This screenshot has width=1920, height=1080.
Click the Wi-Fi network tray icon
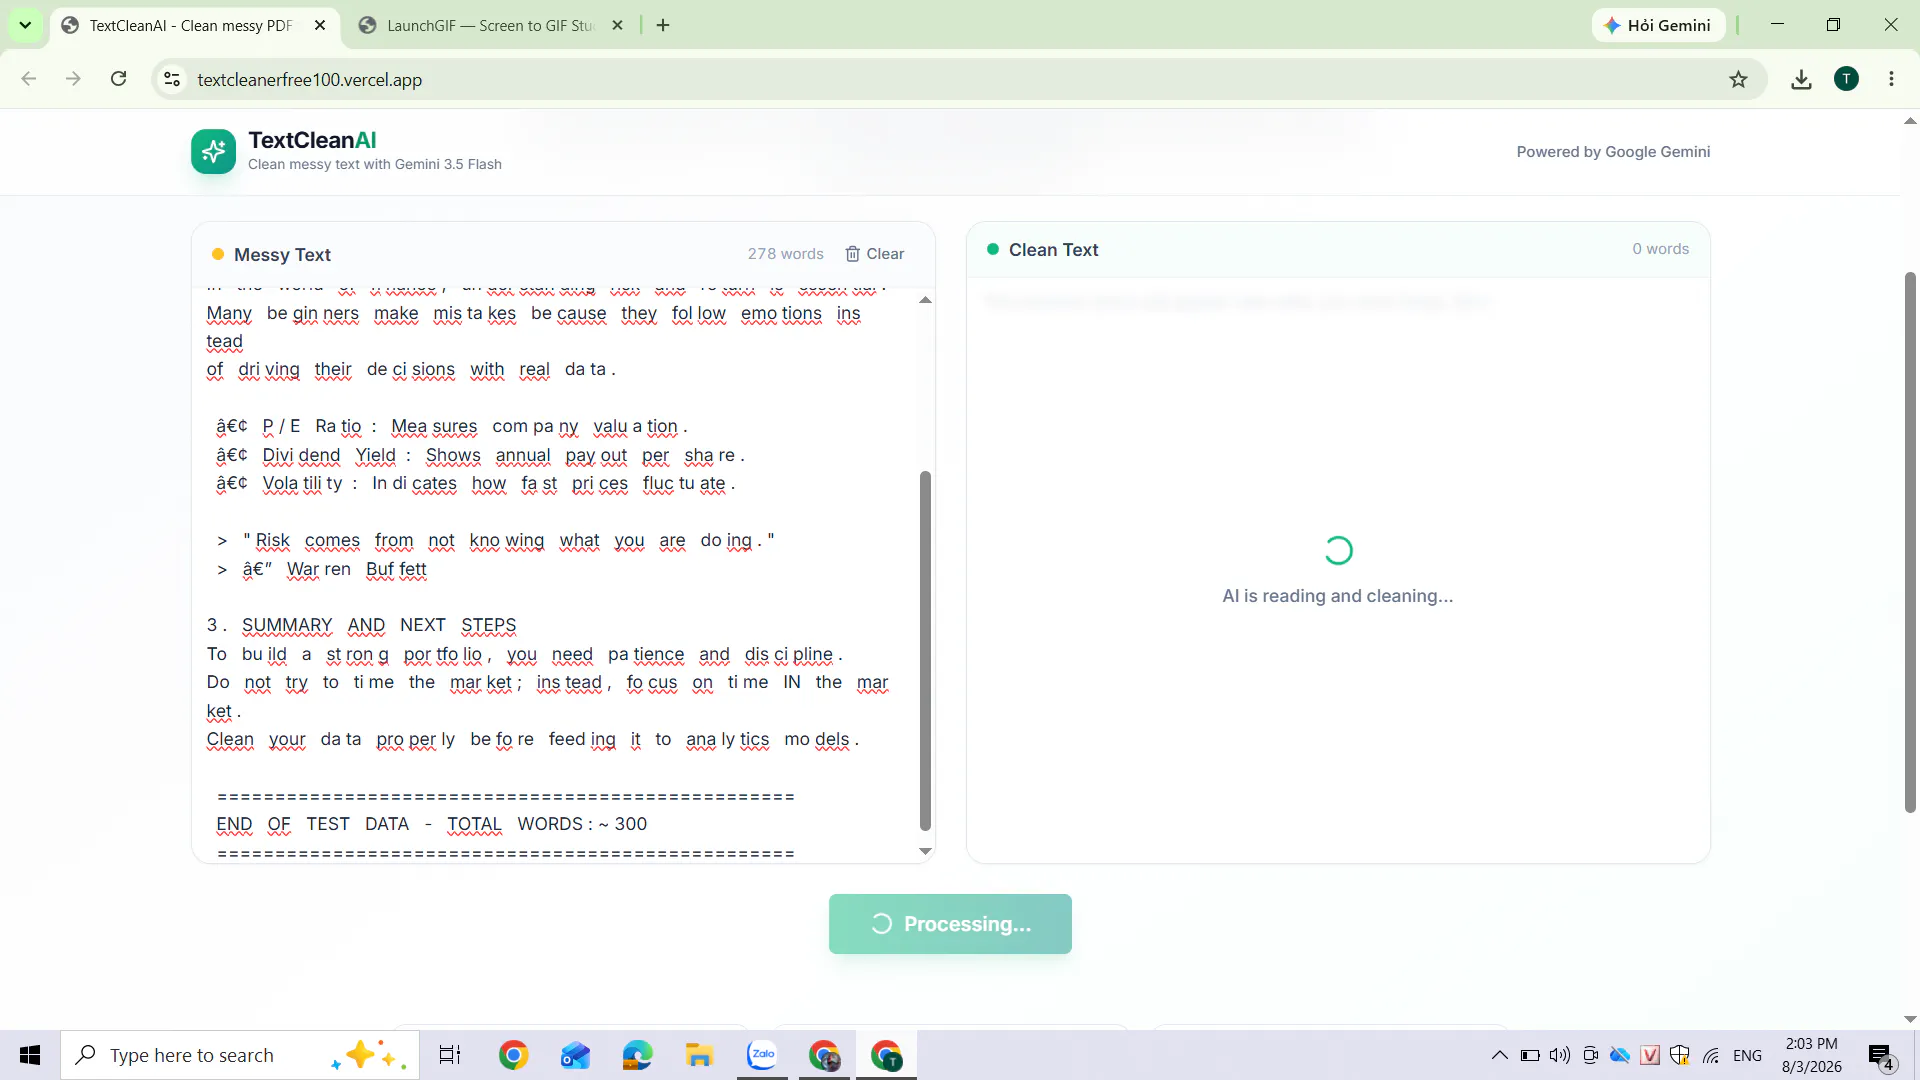point(1711,1055)
